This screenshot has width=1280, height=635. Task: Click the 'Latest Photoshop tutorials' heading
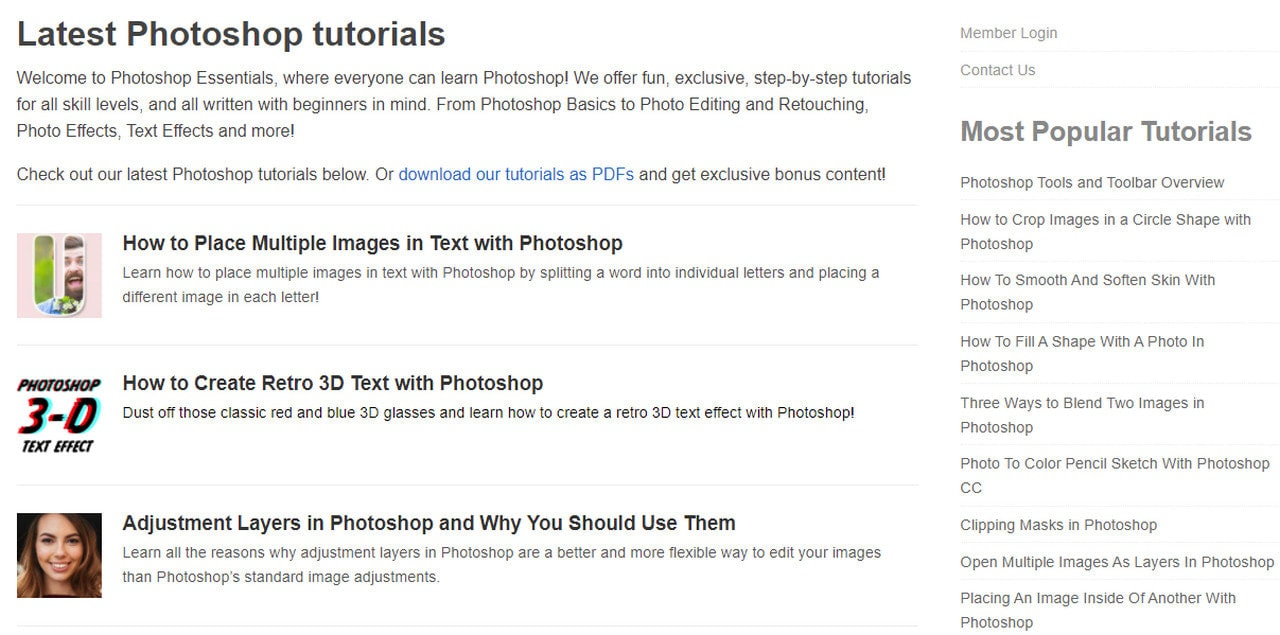231,34
